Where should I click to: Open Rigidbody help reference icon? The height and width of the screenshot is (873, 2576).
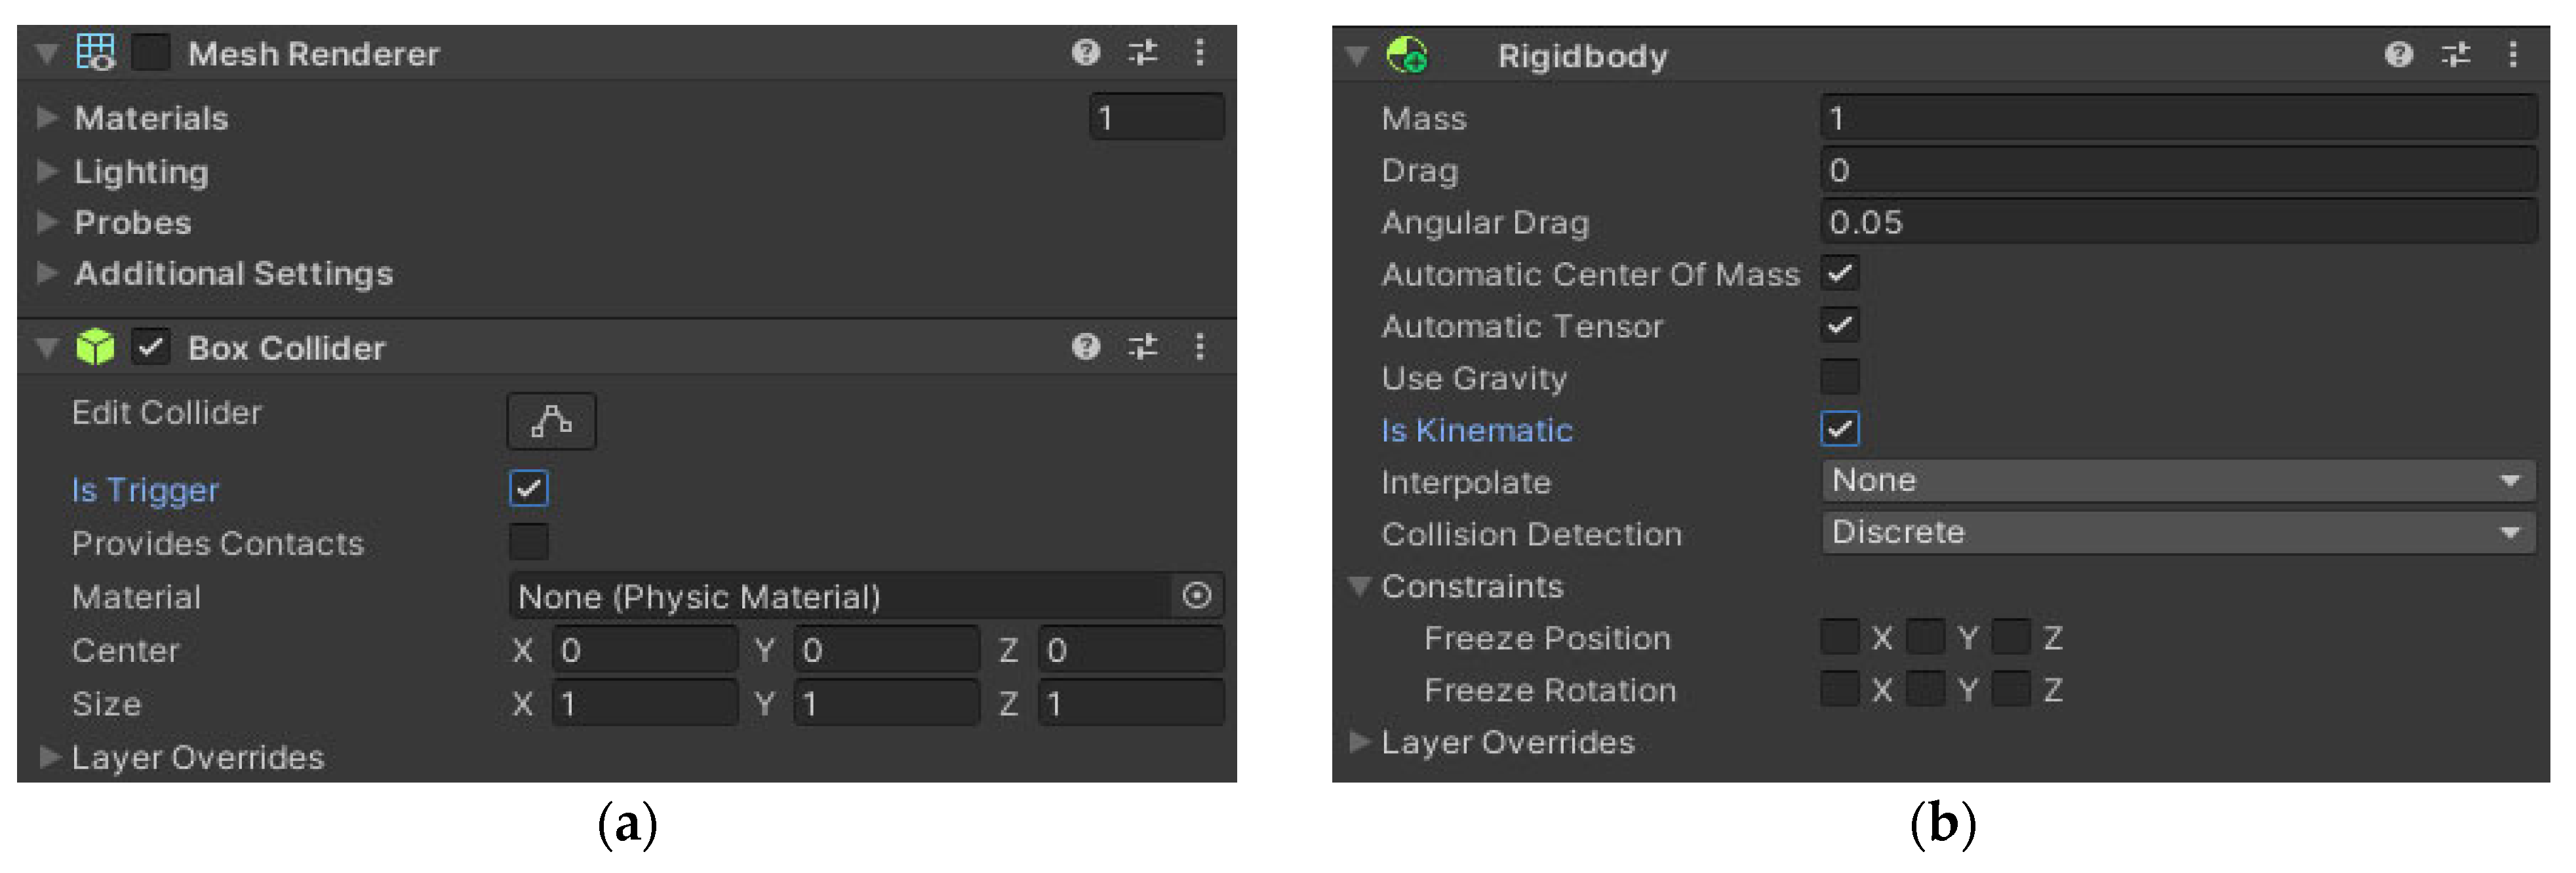point(2398,54)
